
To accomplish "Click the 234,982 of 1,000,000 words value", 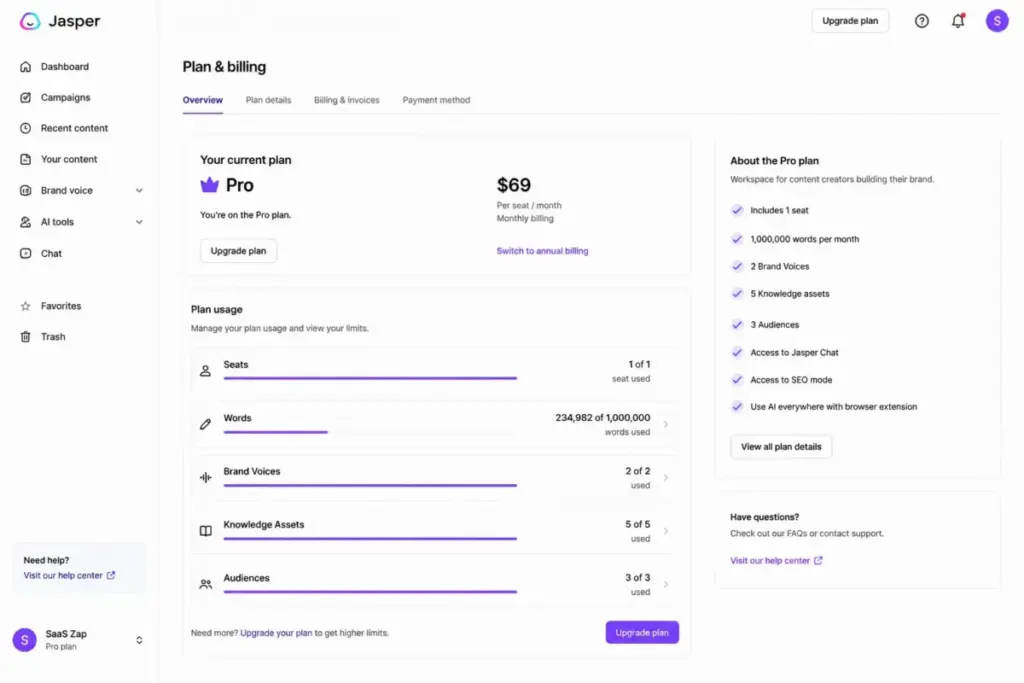I will [603, 418].
